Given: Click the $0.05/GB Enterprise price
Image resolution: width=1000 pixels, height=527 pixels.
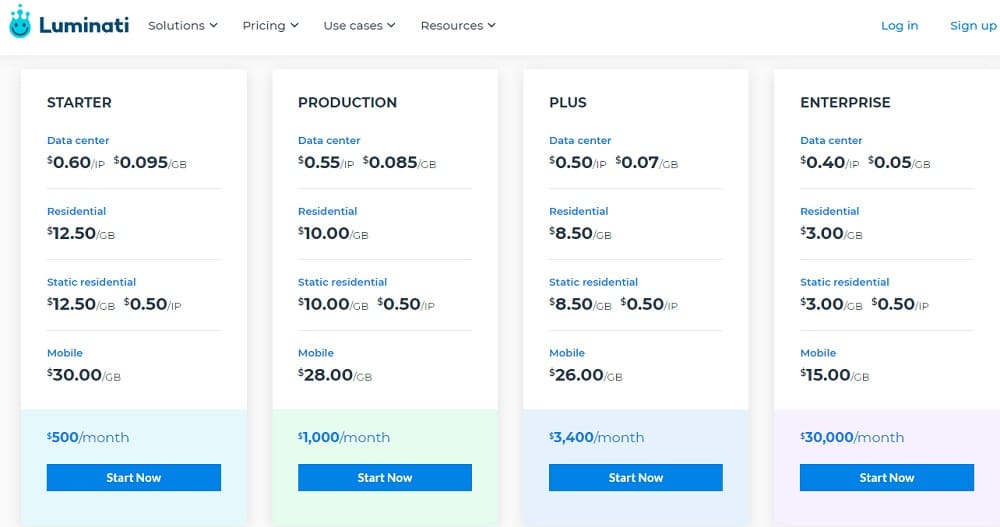Looking at the screenshot, I should coord(899,163).
